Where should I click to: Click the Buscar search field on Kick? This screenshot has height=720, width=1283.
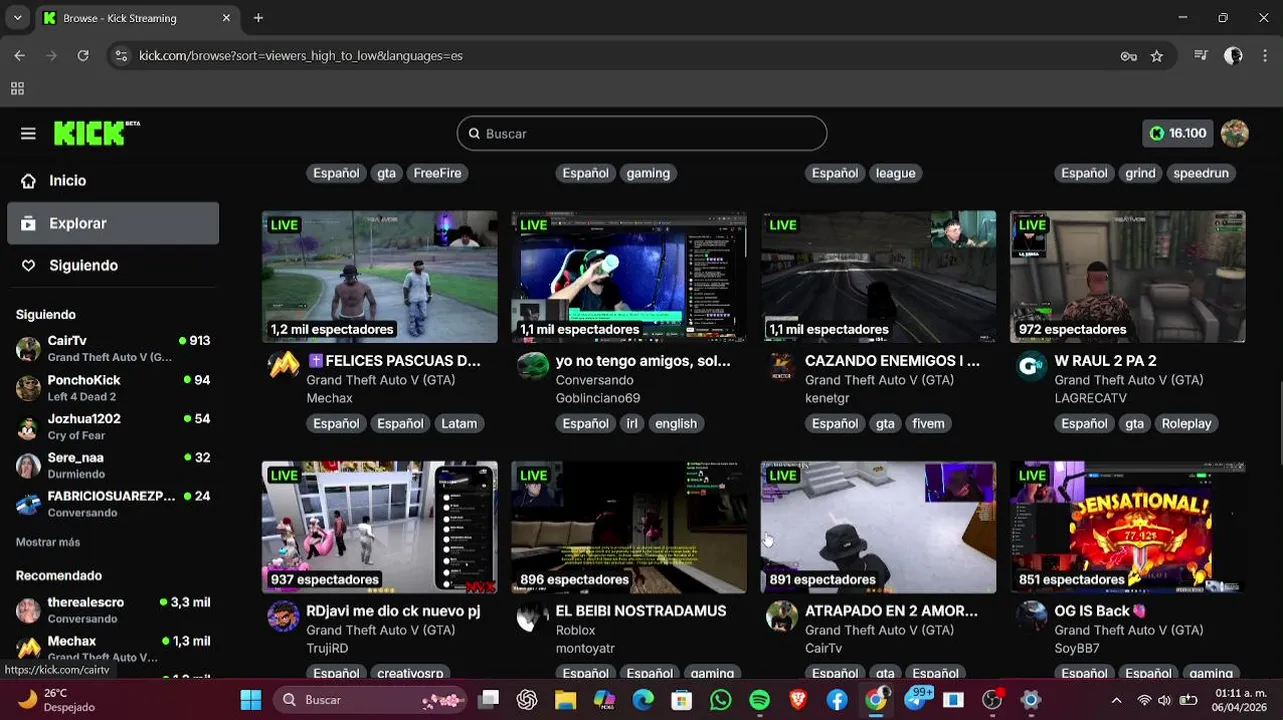pyautogui.click(x=642, y=133)
